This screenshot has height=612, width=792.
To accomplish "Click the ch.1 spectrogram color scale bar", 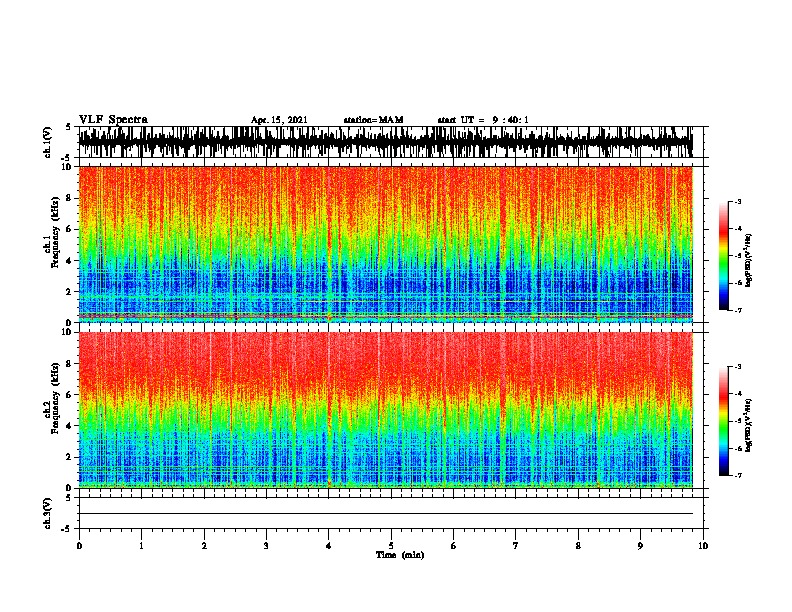I will tap(724, 256).
